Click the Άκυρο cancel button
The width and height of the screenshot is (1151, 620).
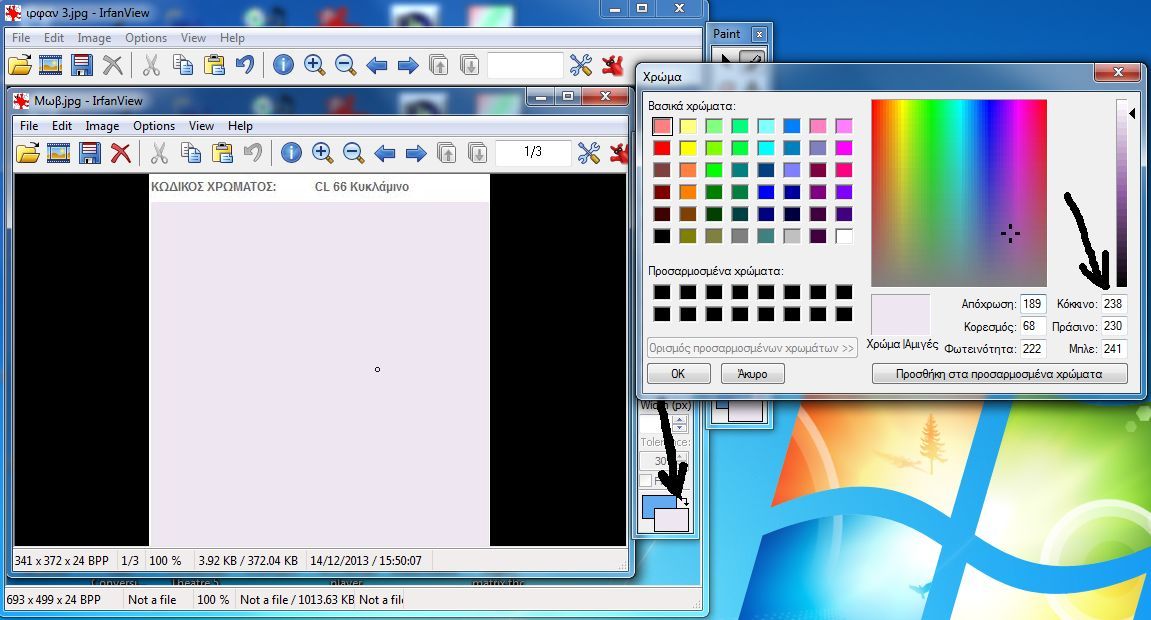pyautogui.click(x=752, y=373)
